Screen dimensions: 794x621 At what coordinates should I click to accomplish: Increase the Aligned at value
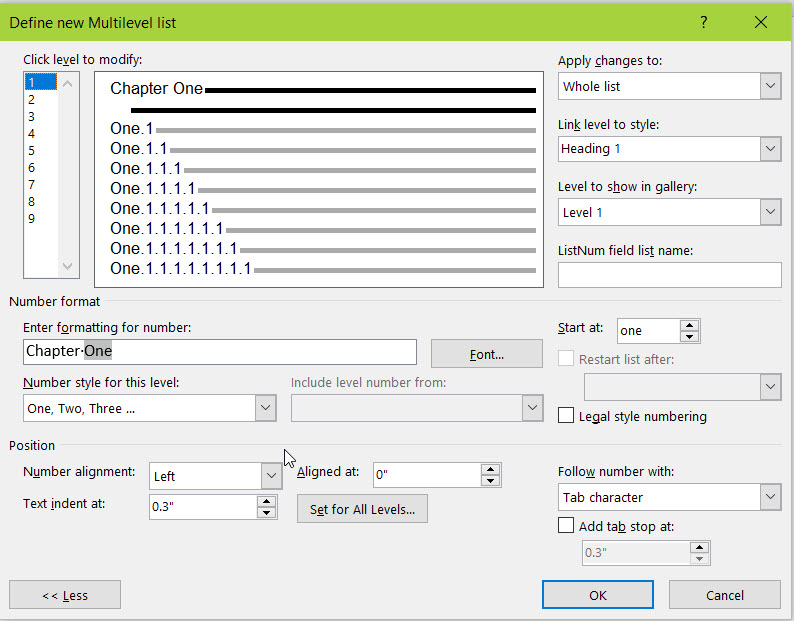click(x=490, y=469)
